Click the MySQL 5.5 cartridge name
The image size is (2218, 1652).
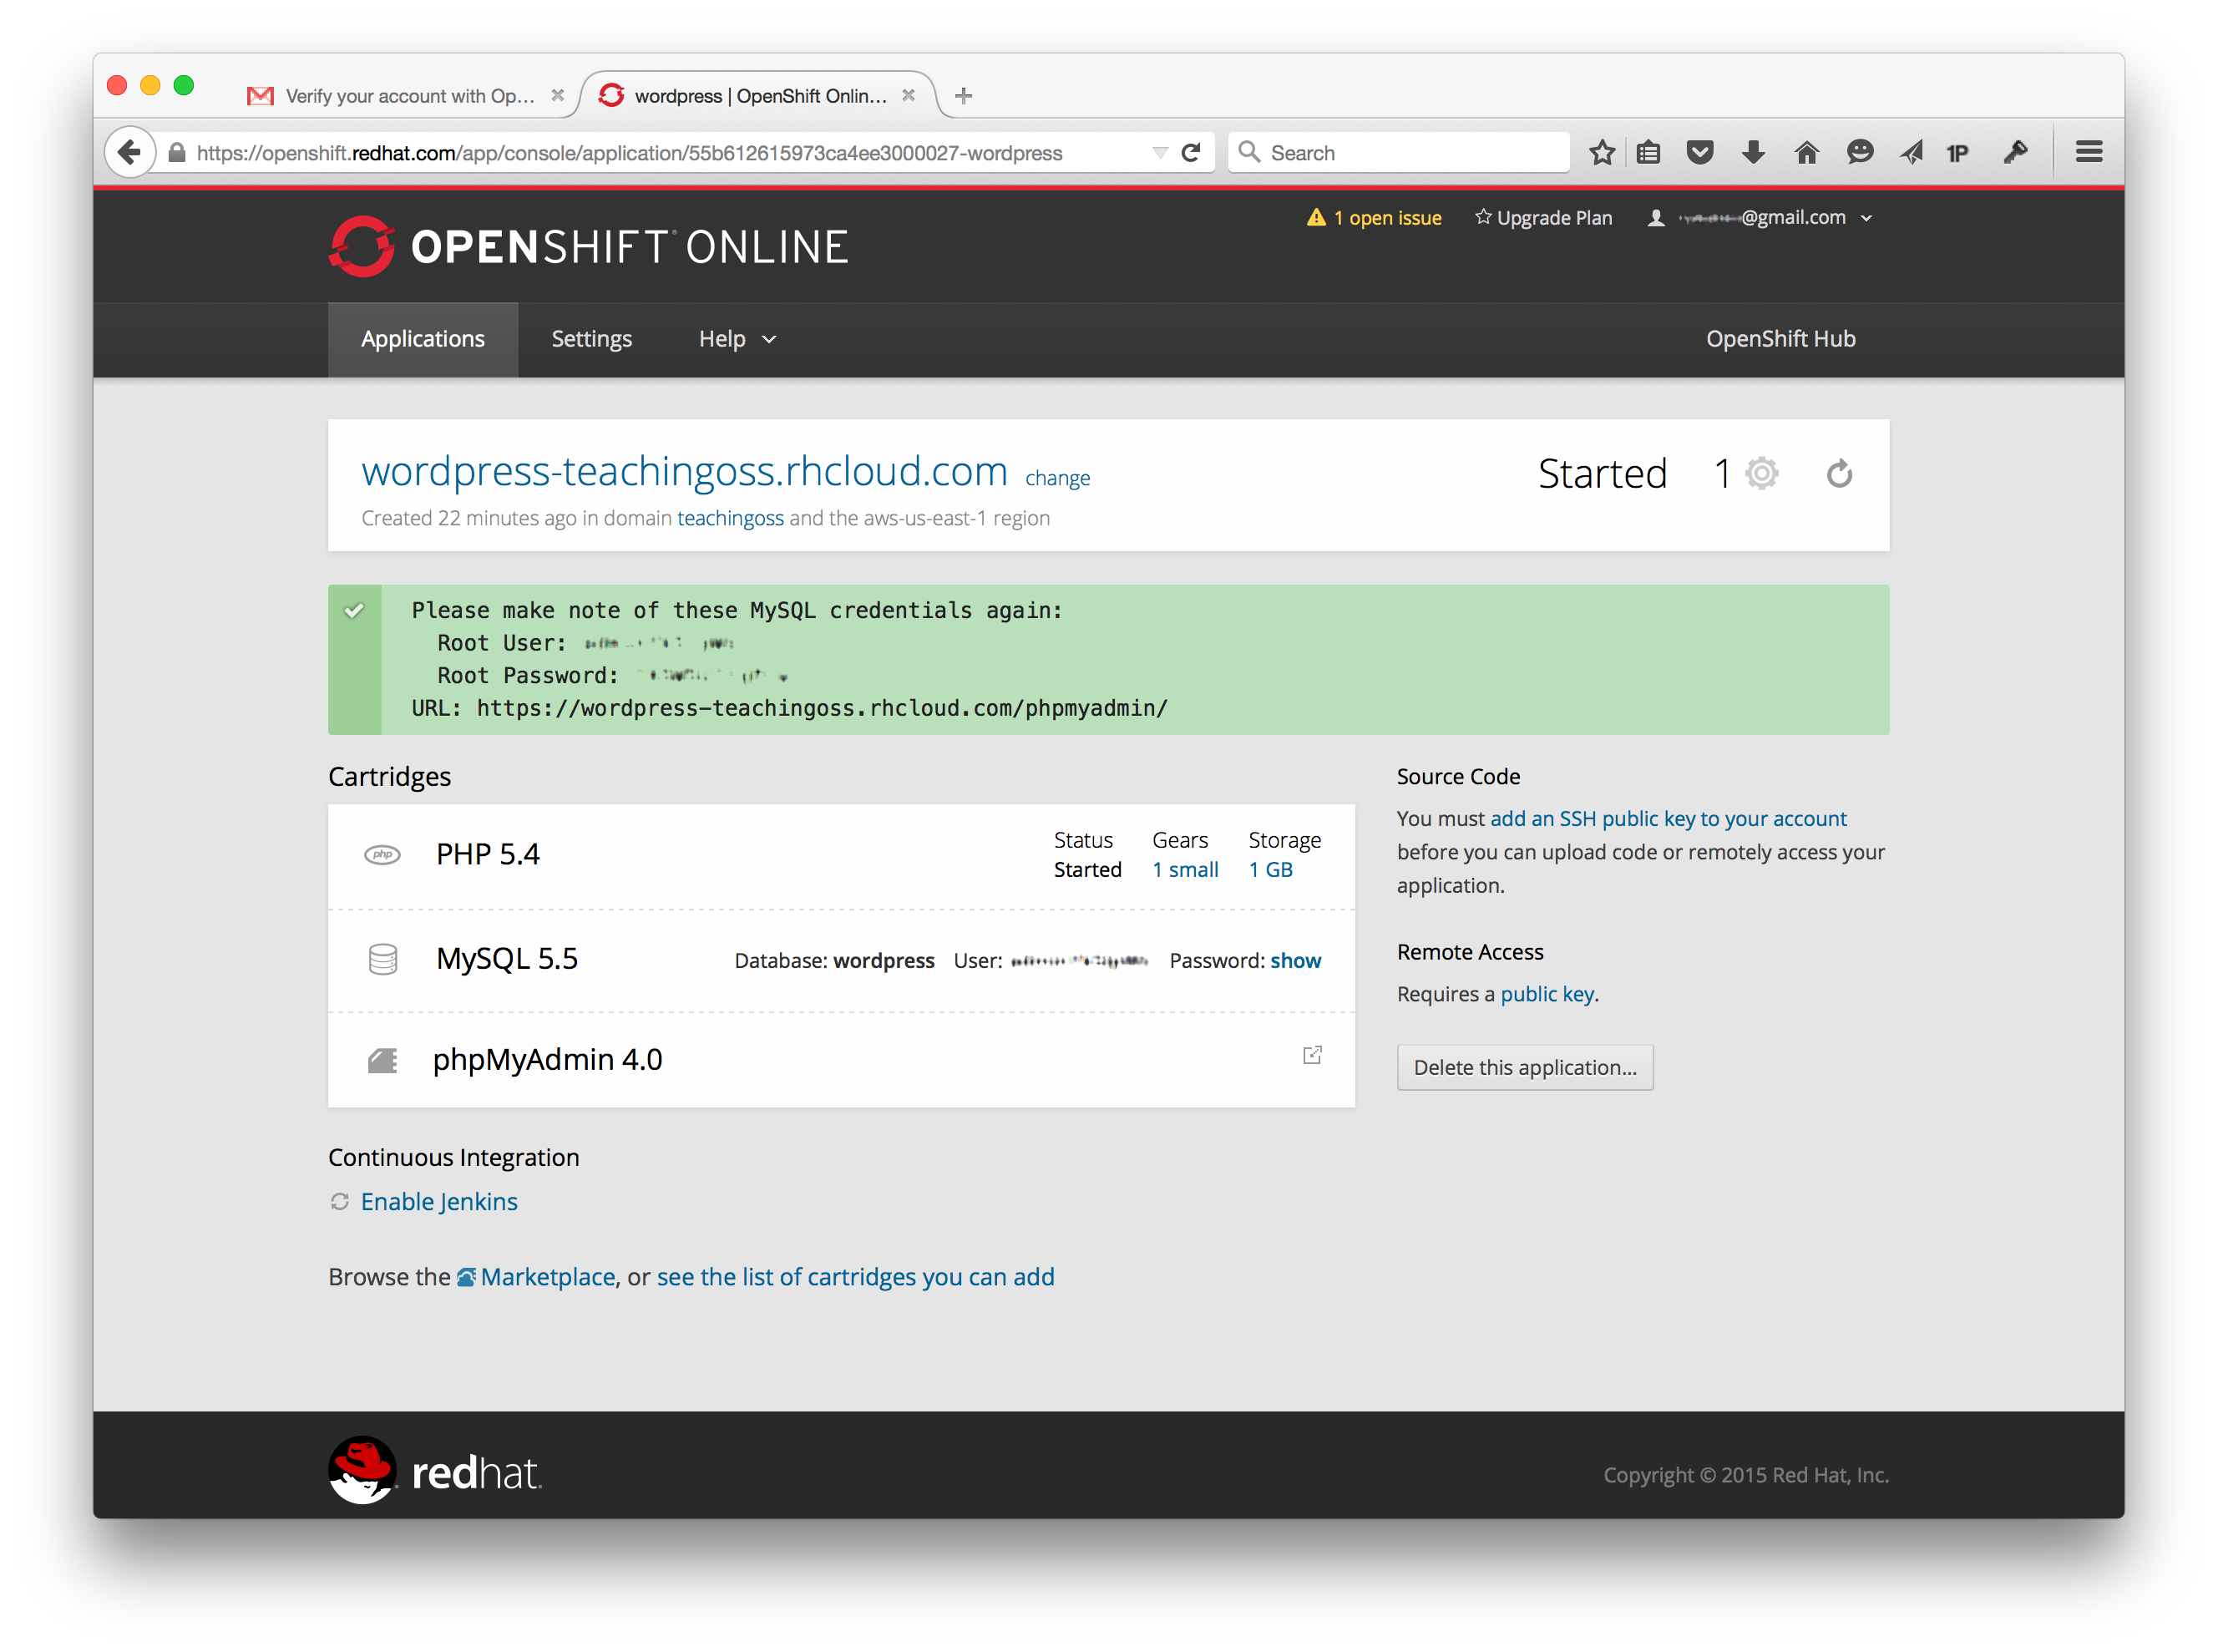507,958
